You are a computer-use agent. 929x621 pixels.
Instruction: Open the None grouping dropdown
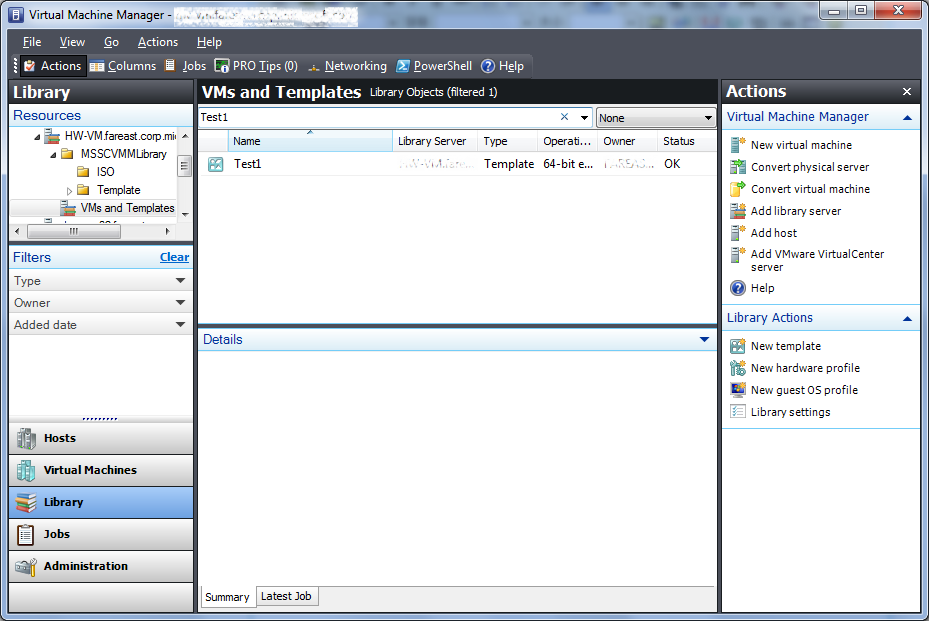pyautogui.click(x=655, y=117)
